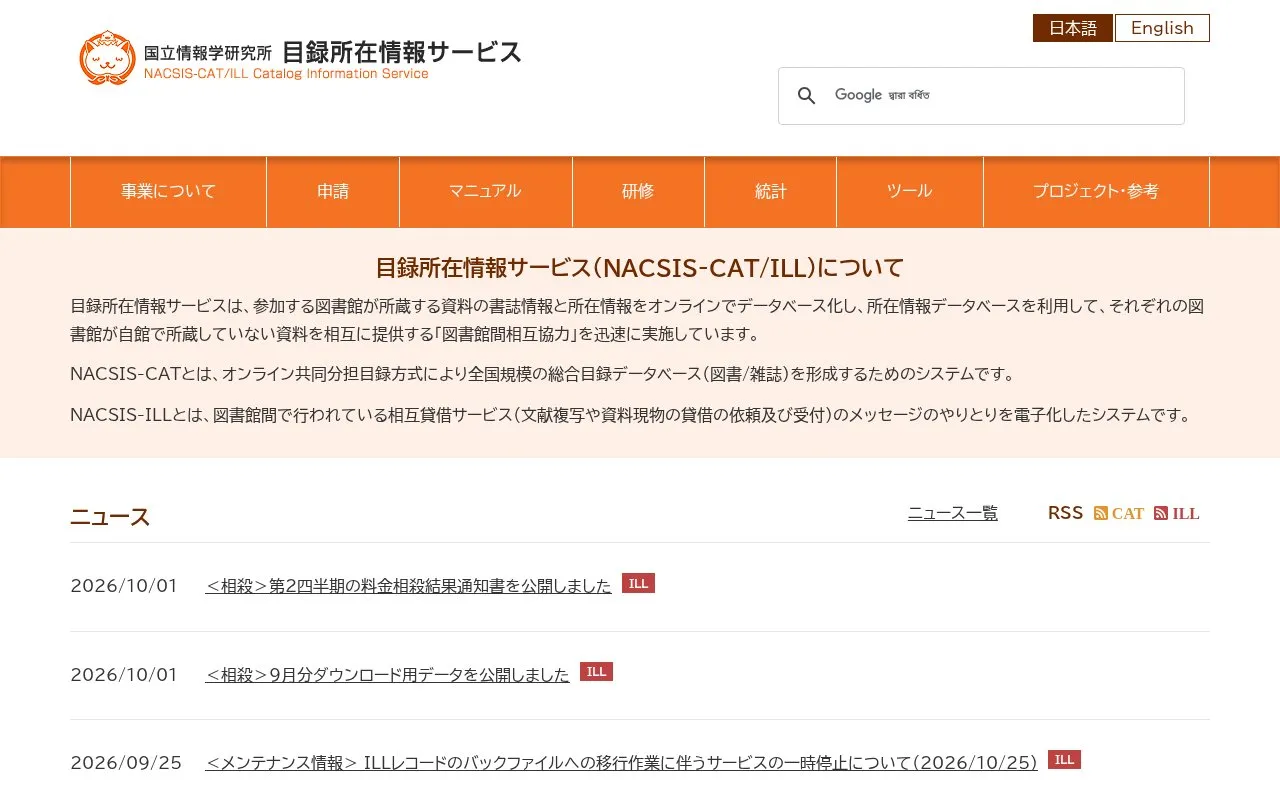This screenshot has width=1280, height=800.
Task: Switch language to 日本語
Action: [x=1073, y=28]
